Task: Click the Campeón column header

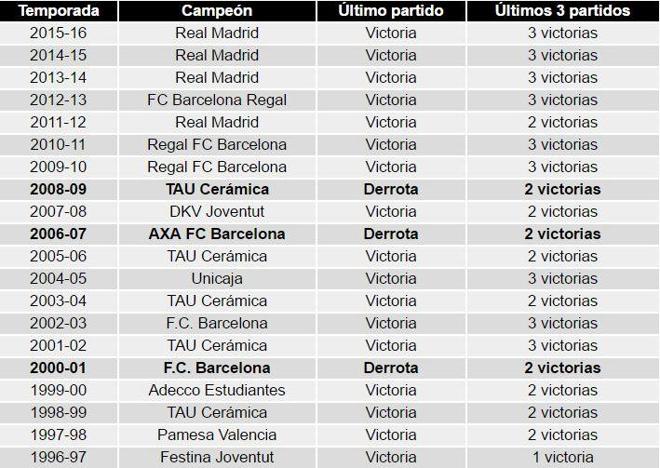Action: point(216,10)
